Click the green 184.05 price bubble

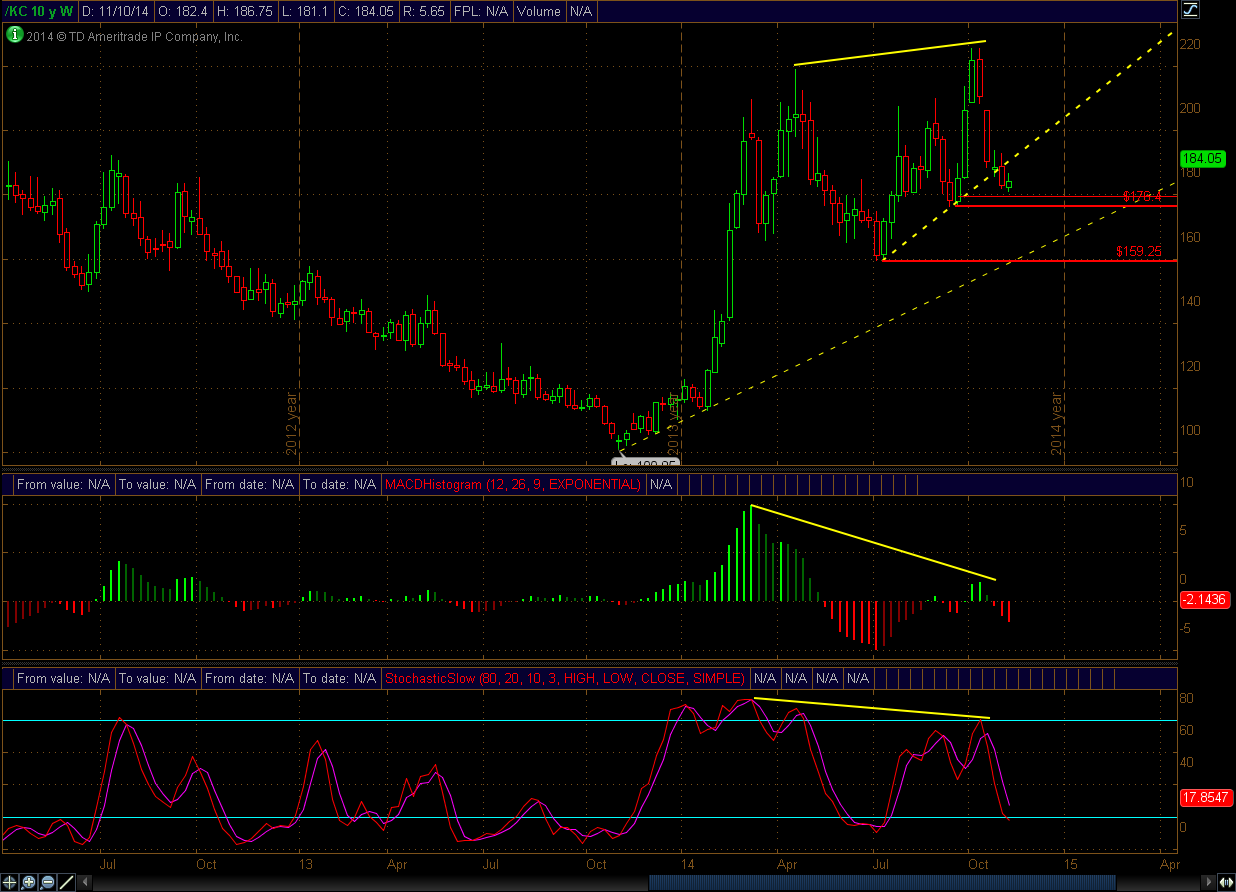(x=1202, y=158)
